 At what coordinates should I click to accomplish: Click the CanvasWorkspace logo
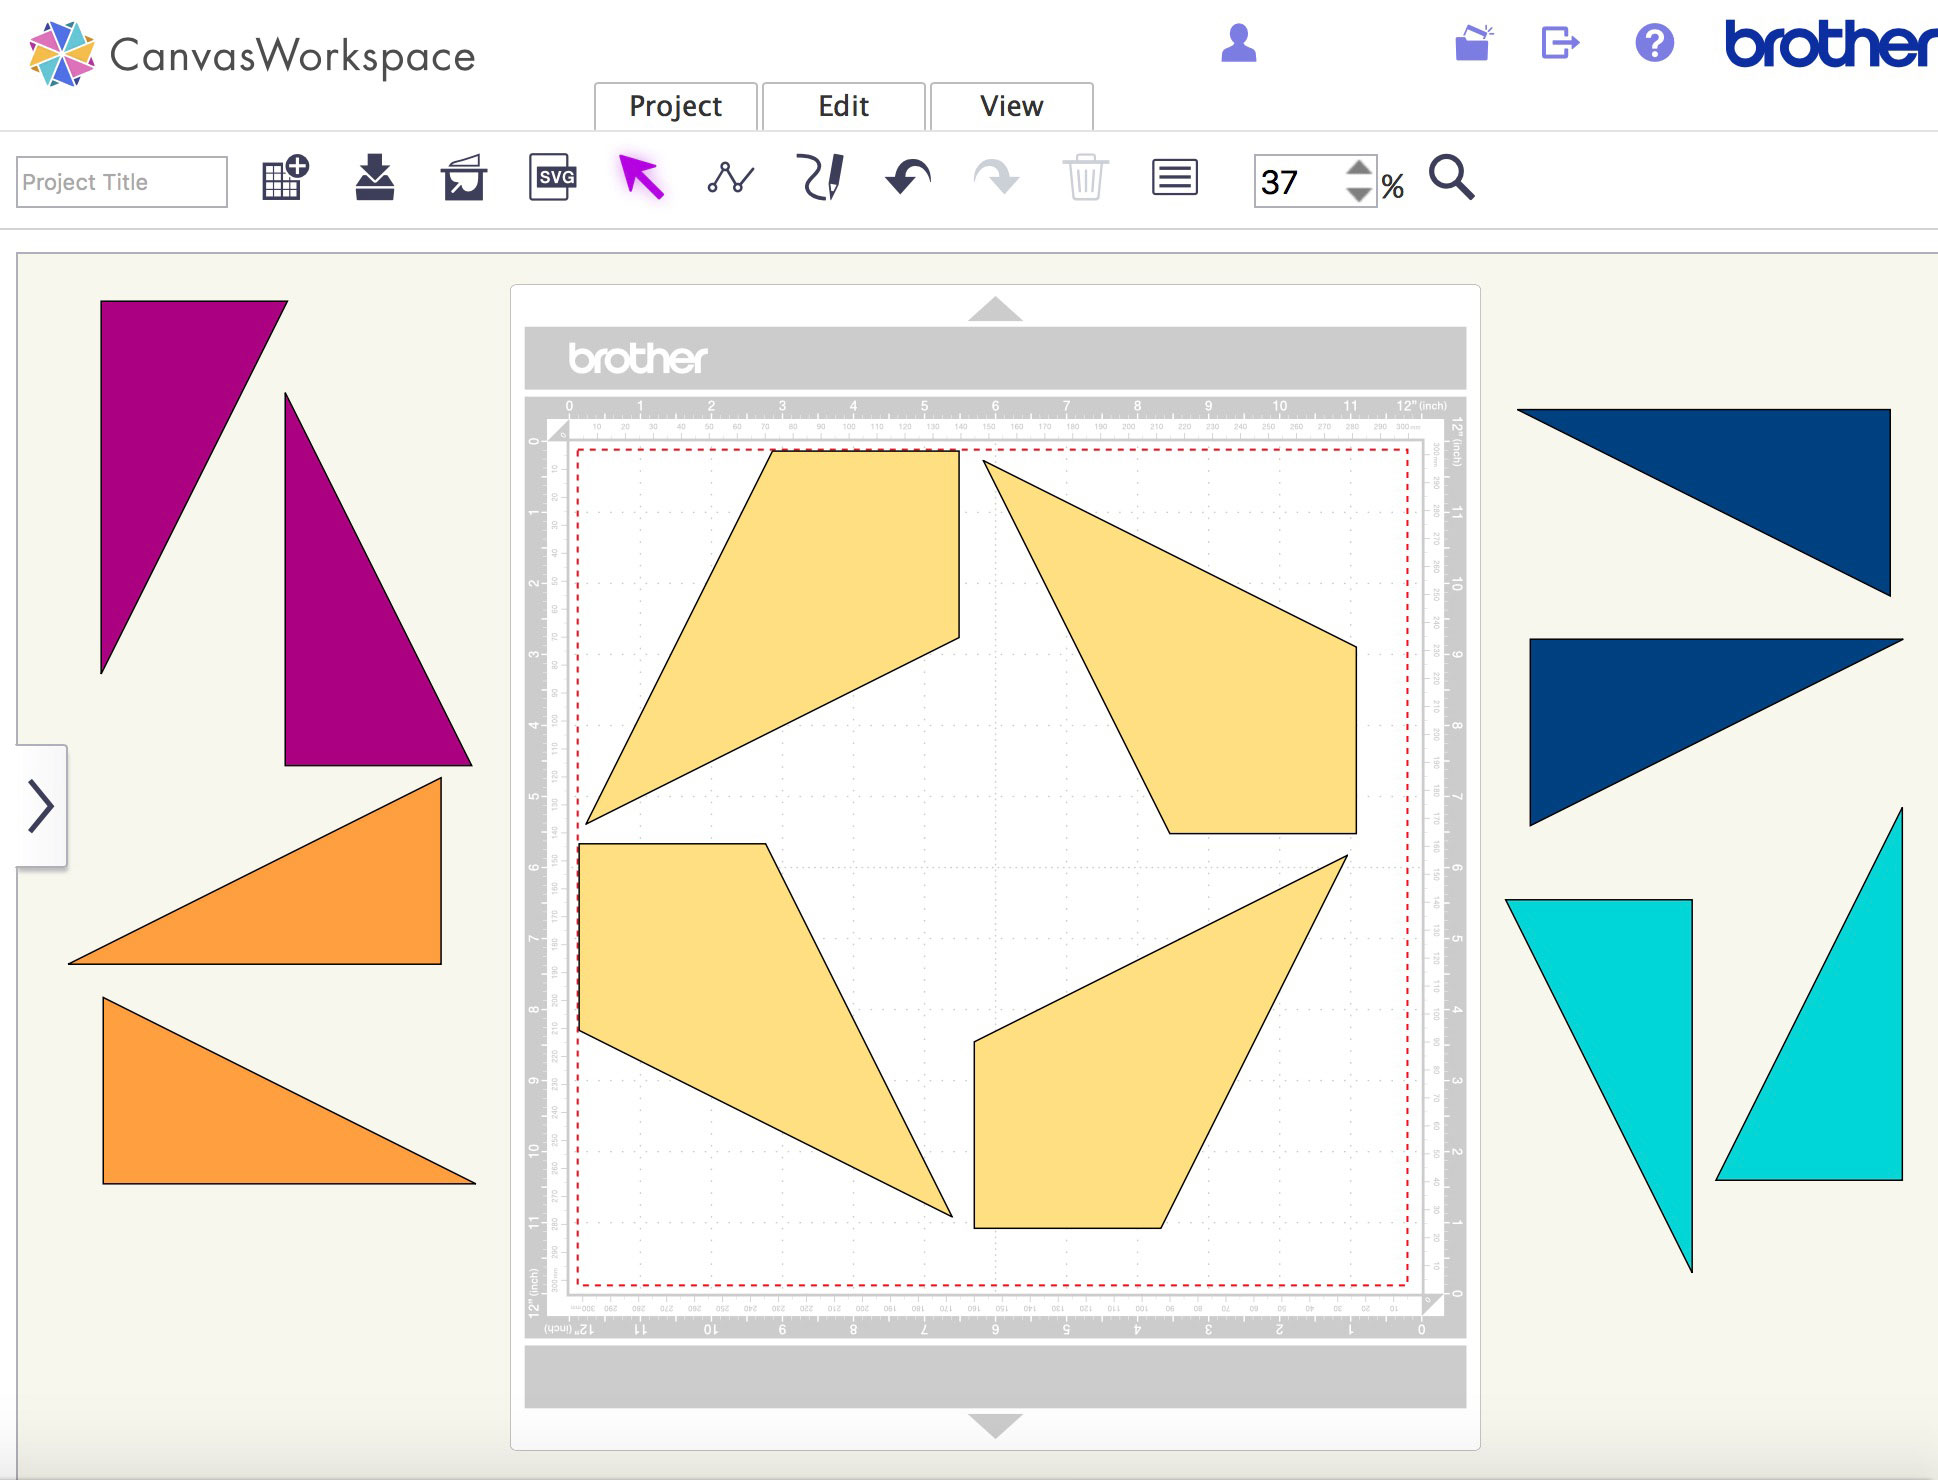pos(252,54)
